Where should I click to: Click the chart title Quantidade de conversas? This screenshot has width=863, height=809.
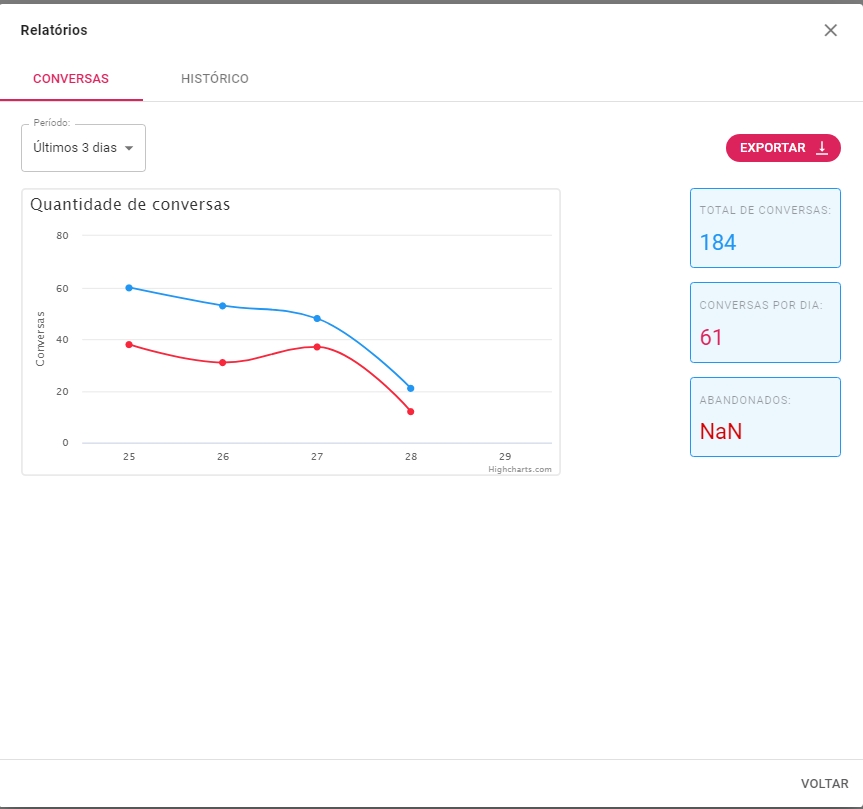(130, 204)
